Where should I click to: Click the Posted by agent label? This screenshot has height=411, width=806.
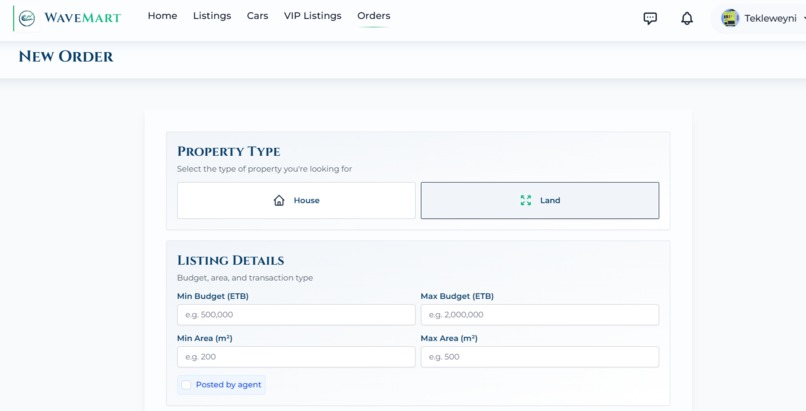[x=228, y=385]
